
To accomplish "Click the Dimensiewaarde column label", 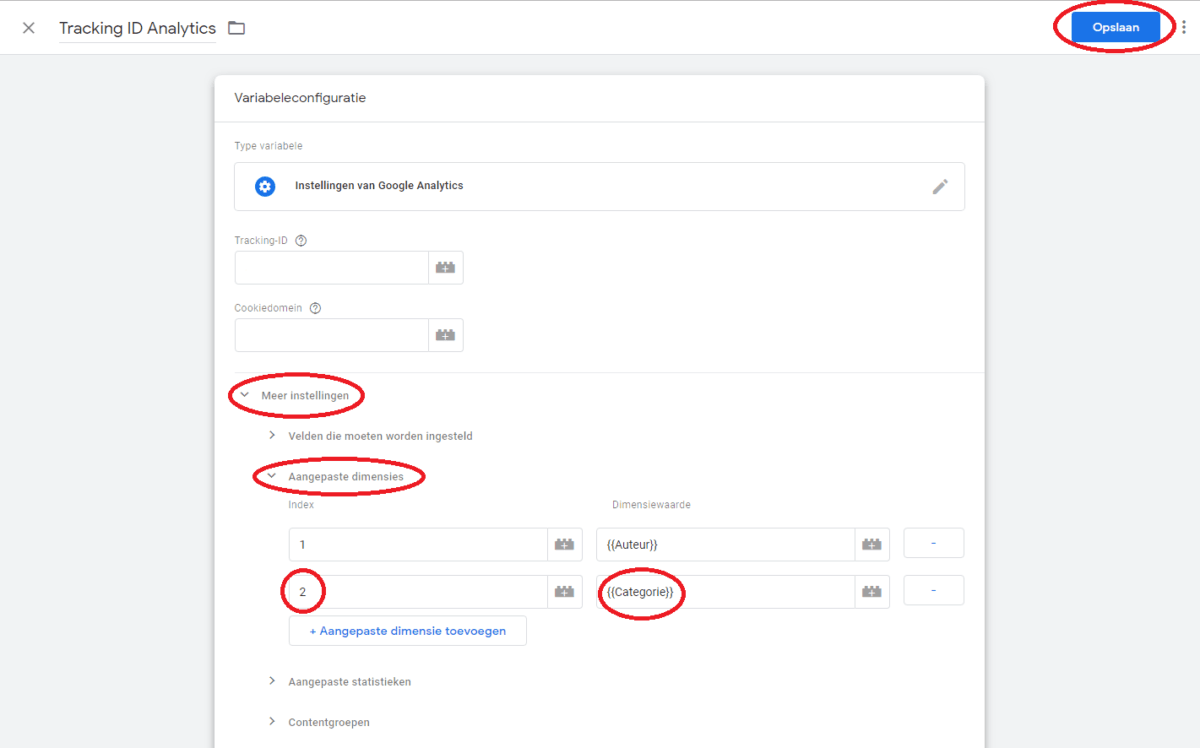I will (651, 505).
